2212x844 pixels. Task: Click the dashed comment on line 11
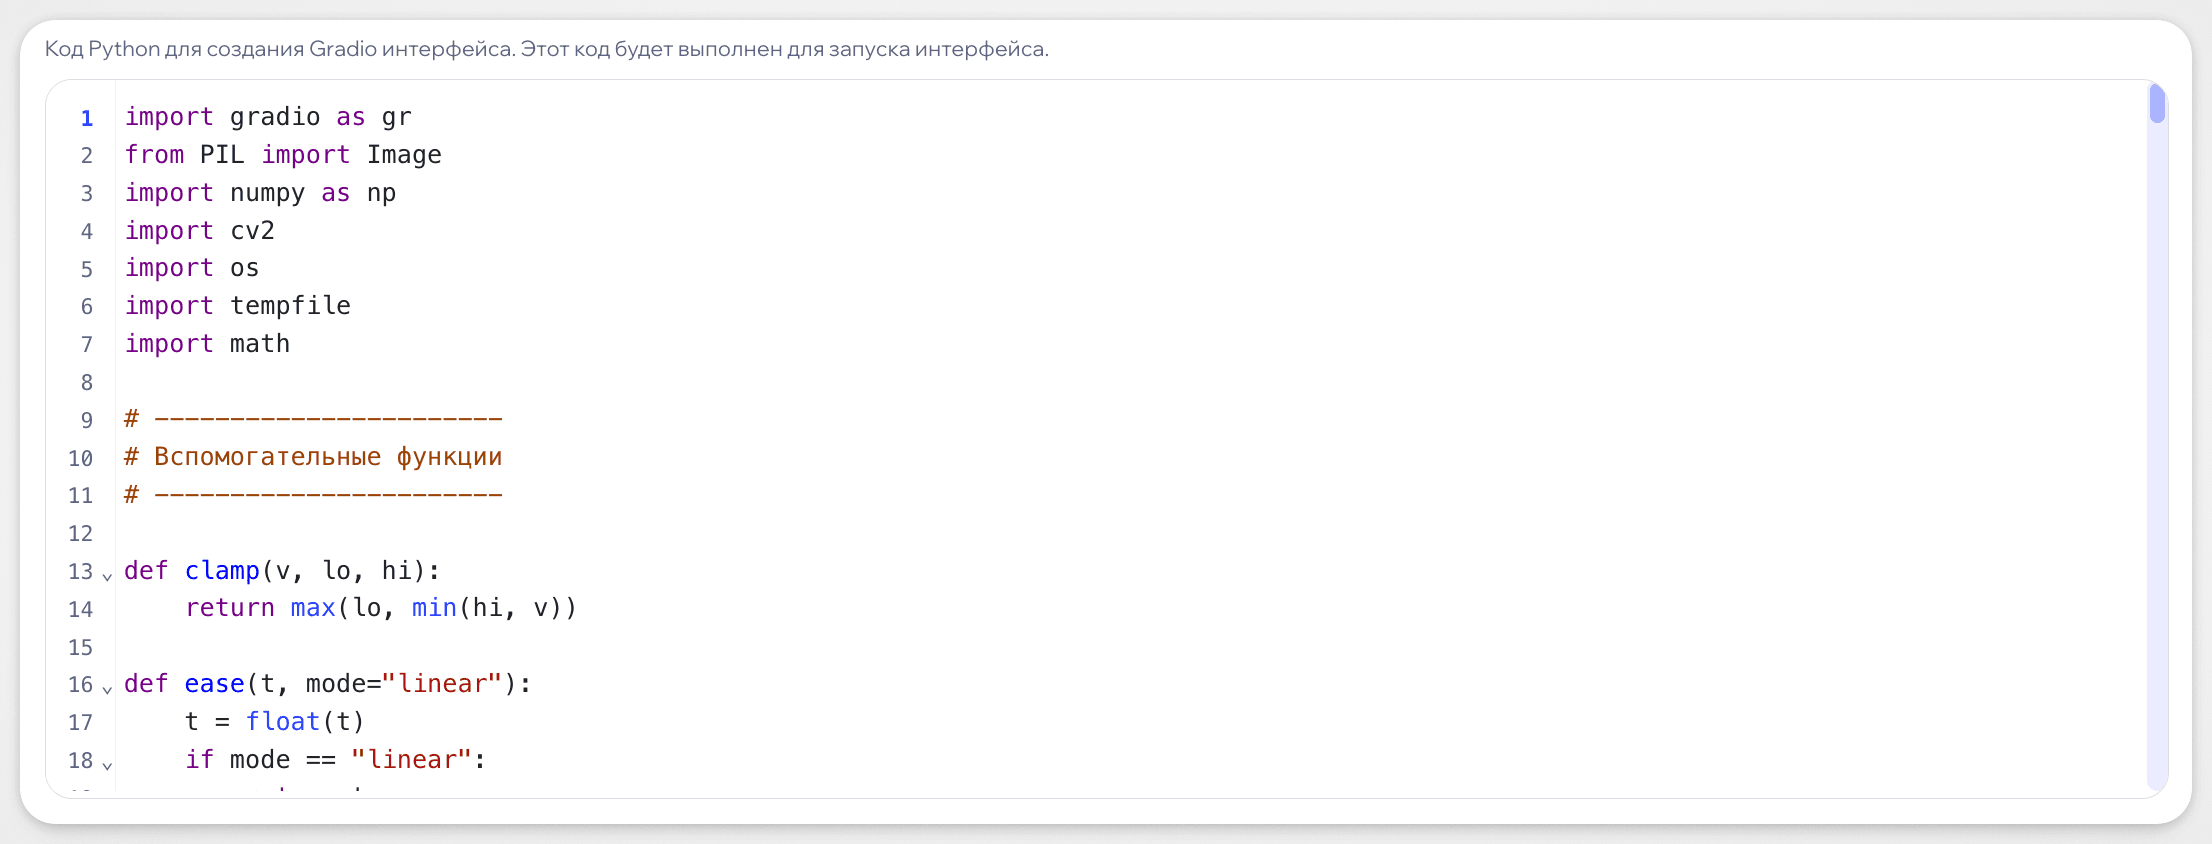point(313,495)
